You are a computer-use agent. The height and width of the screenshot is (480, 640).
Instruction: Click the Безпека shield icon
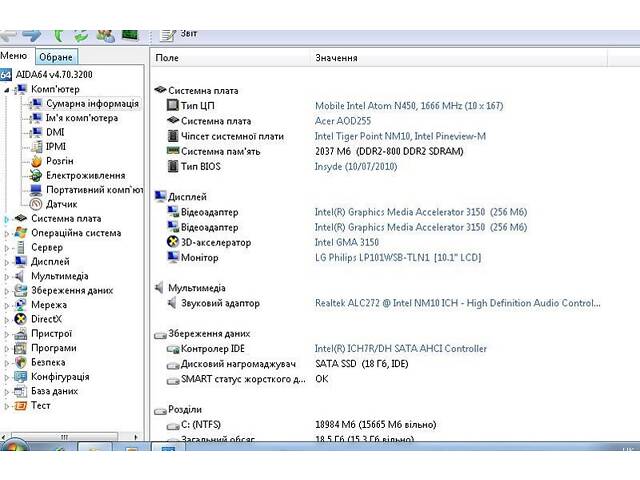[x=20, y=362]
